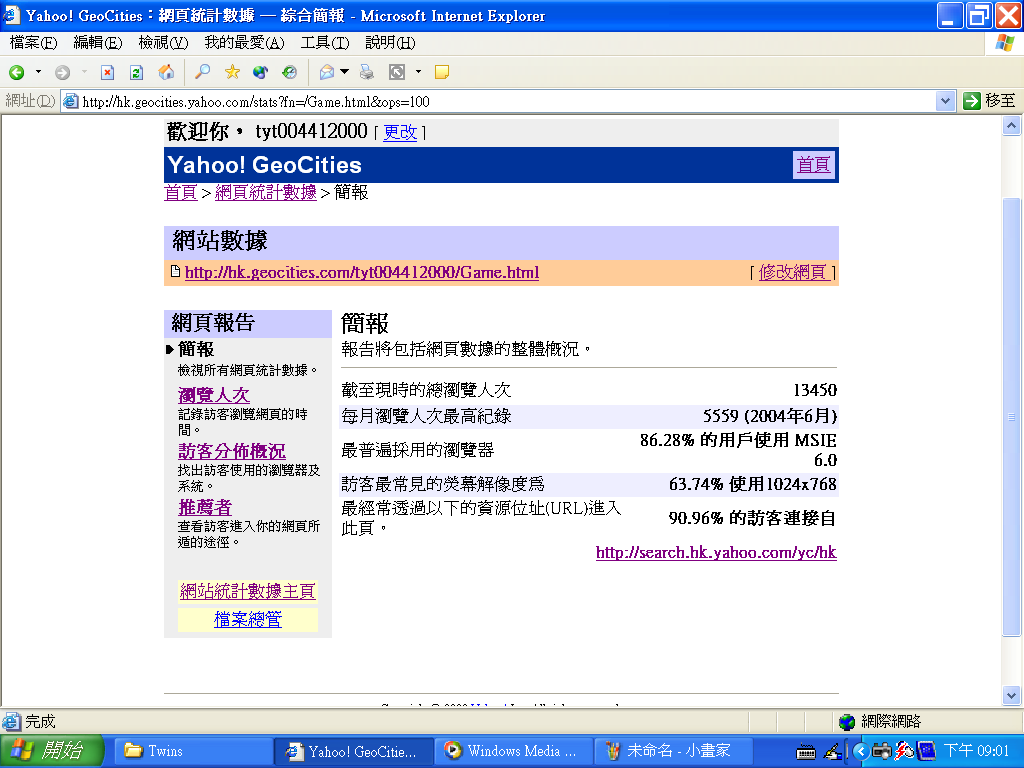Click the 開始 Start button
The image size is (1024, 768).
52,751
